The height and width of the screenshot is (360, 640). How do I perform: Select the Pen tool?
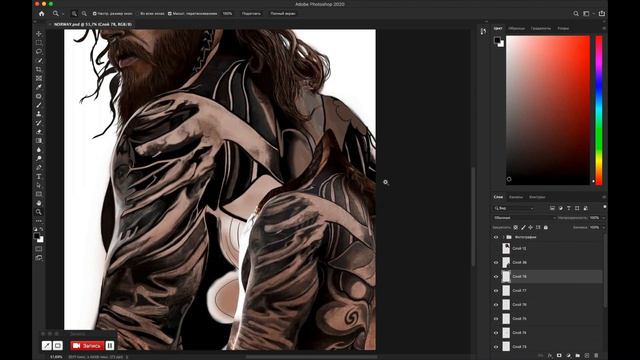39,167
